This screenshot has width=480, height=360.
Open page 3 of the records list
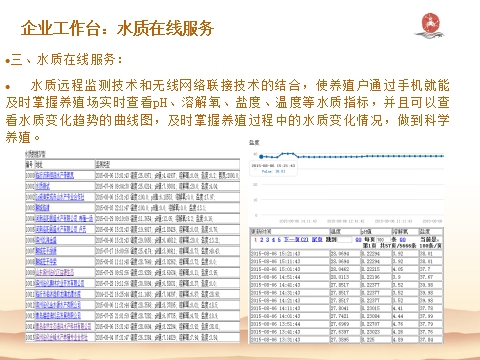[x=267, y=240]
